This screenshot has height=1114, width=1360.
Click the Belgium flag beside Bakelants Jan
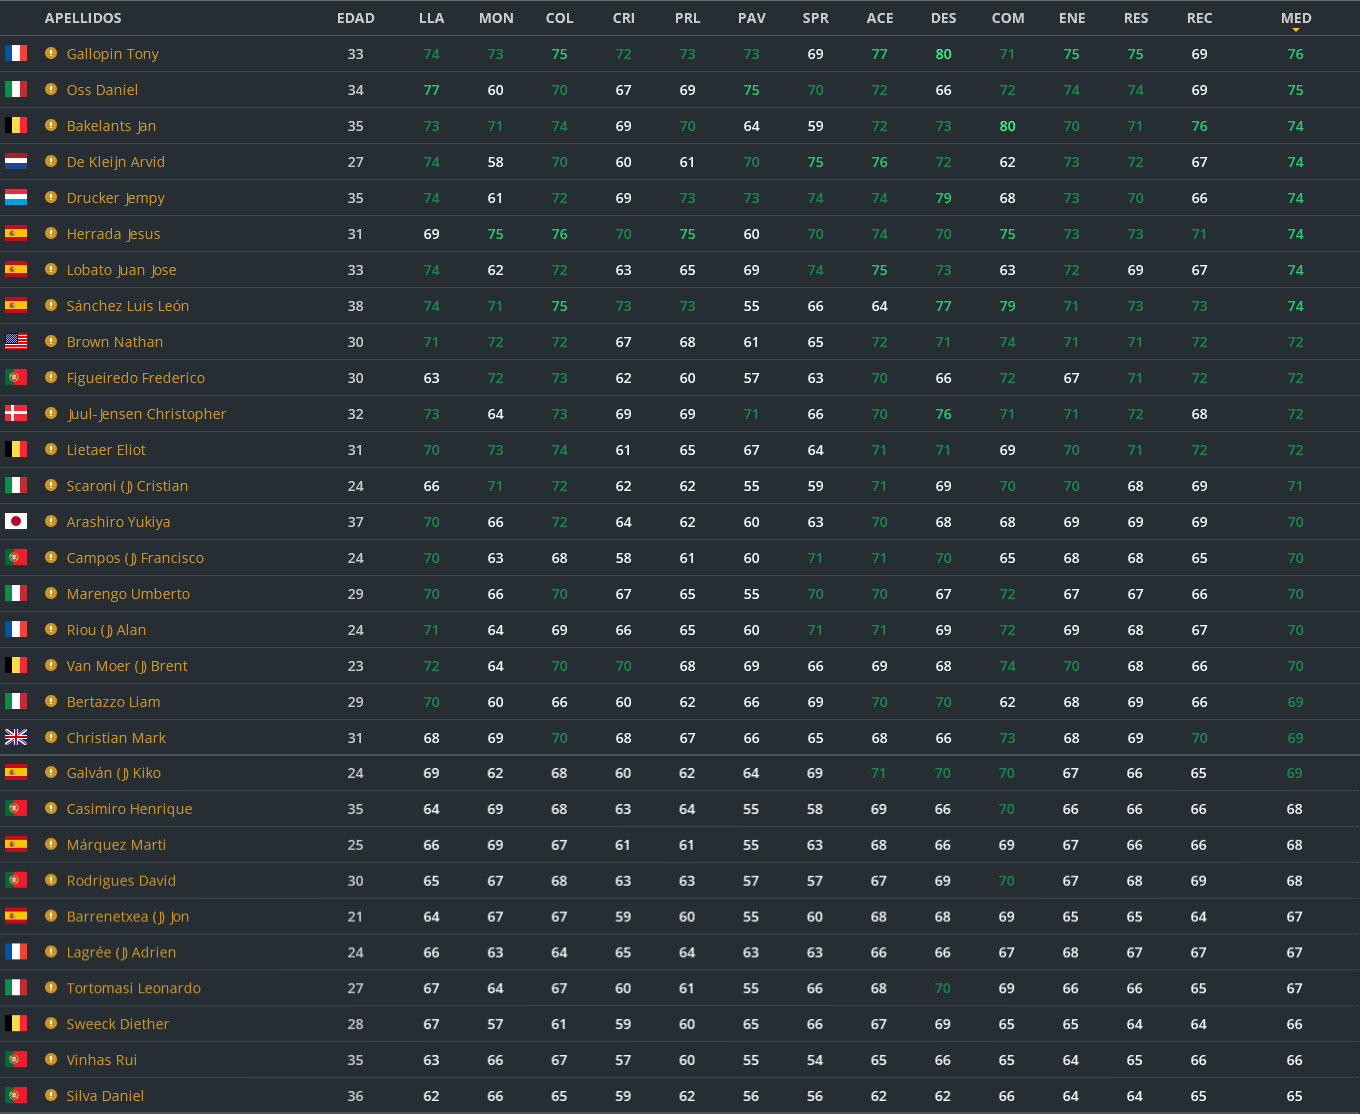pos(16,126)
